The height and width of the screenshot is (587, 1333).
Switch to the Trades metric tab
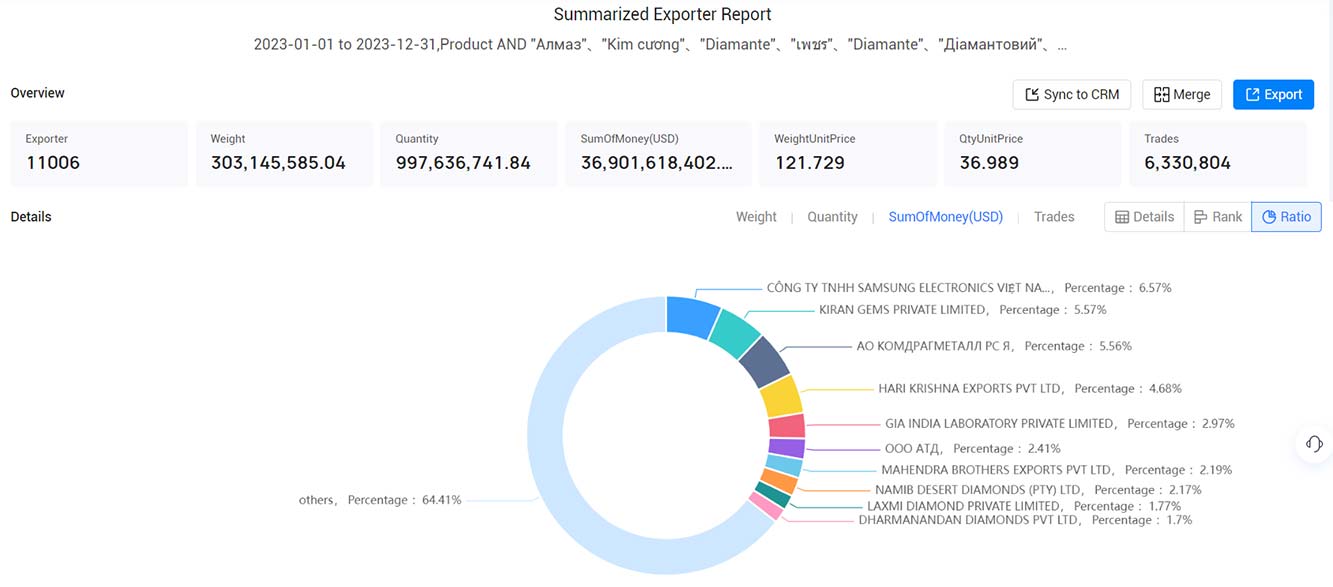pos(1054,217)
